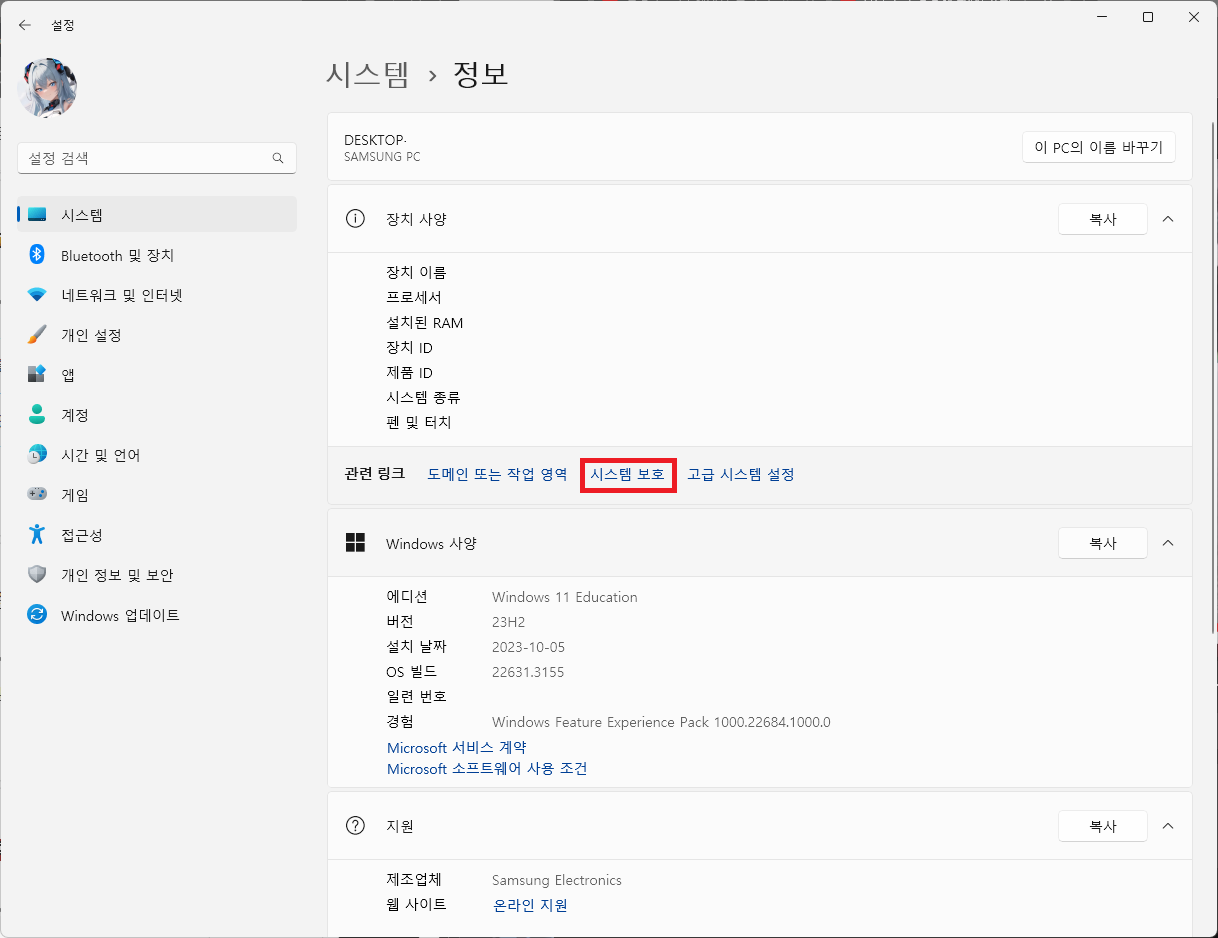
Task: Click the 접근성 person icon
Action: point(37,535)
